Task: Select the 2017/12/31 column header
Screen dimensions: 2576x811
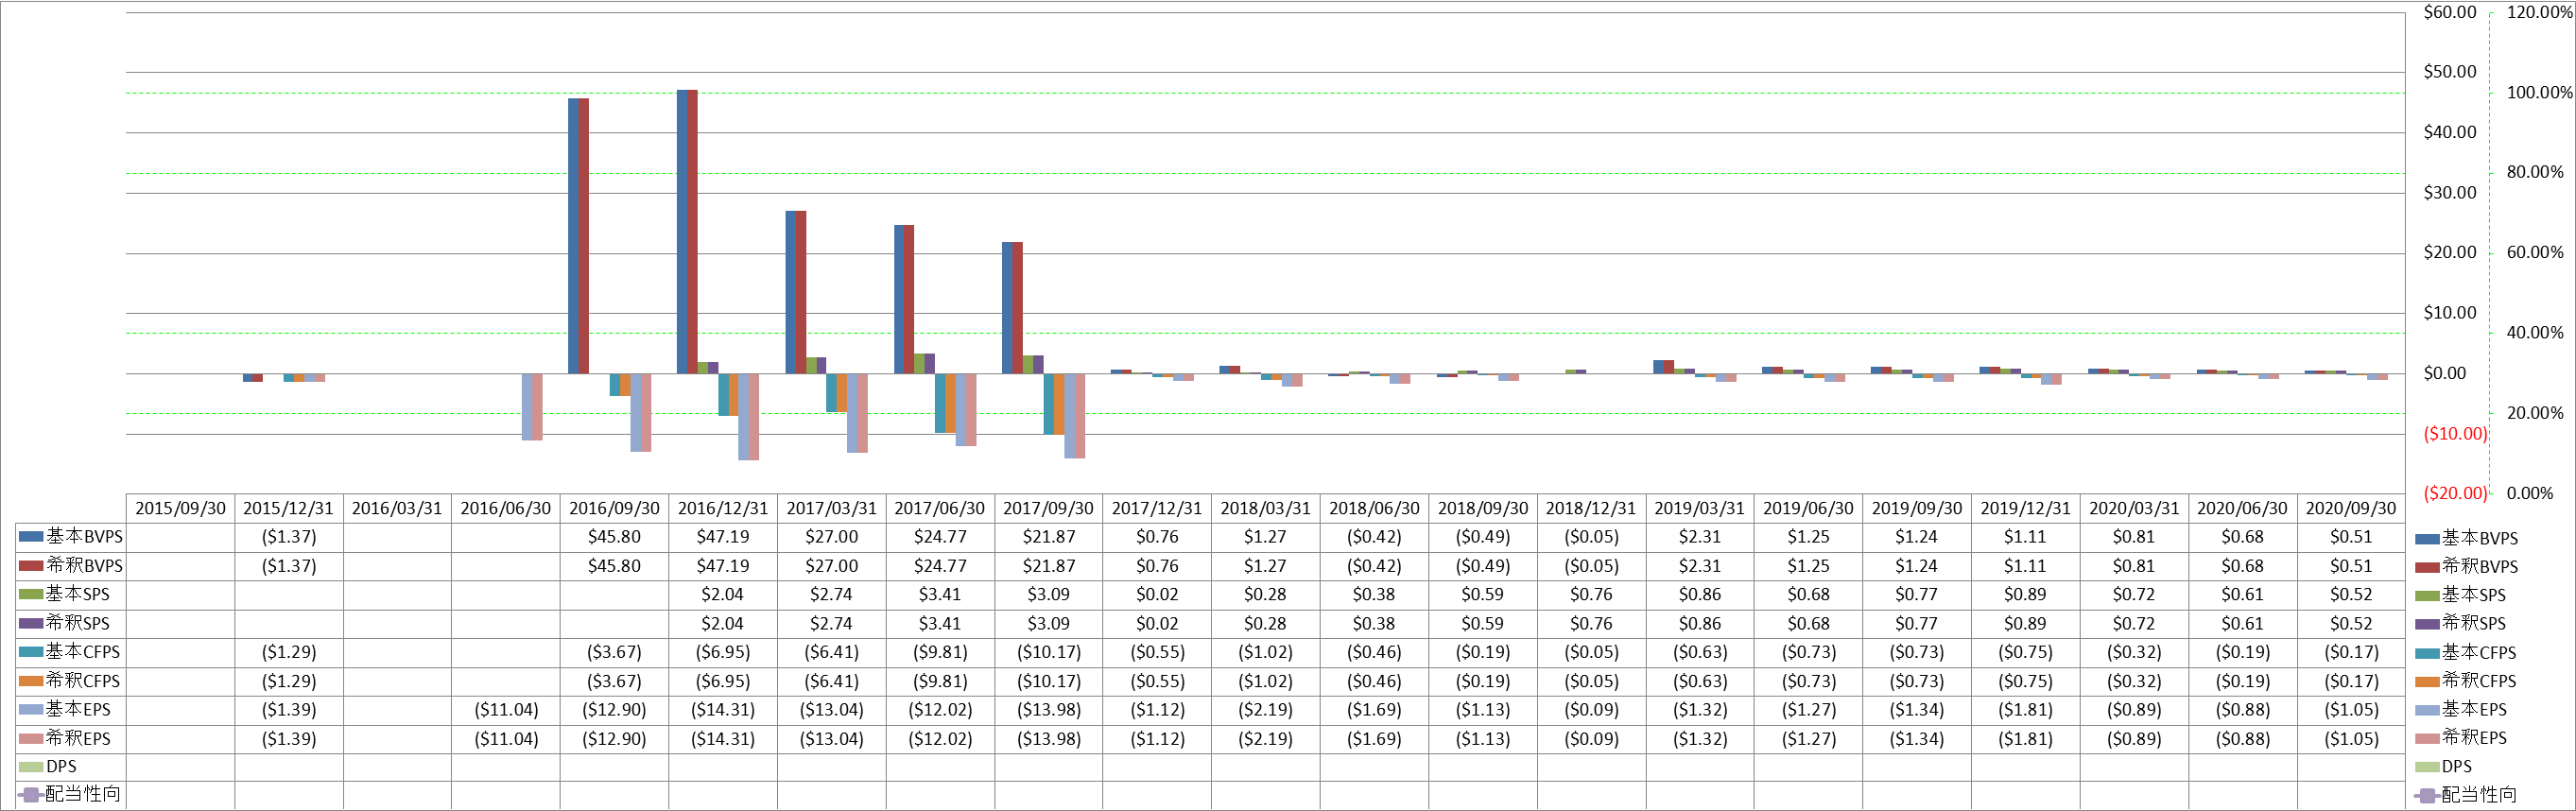Action: click(x=1157, y=508)
